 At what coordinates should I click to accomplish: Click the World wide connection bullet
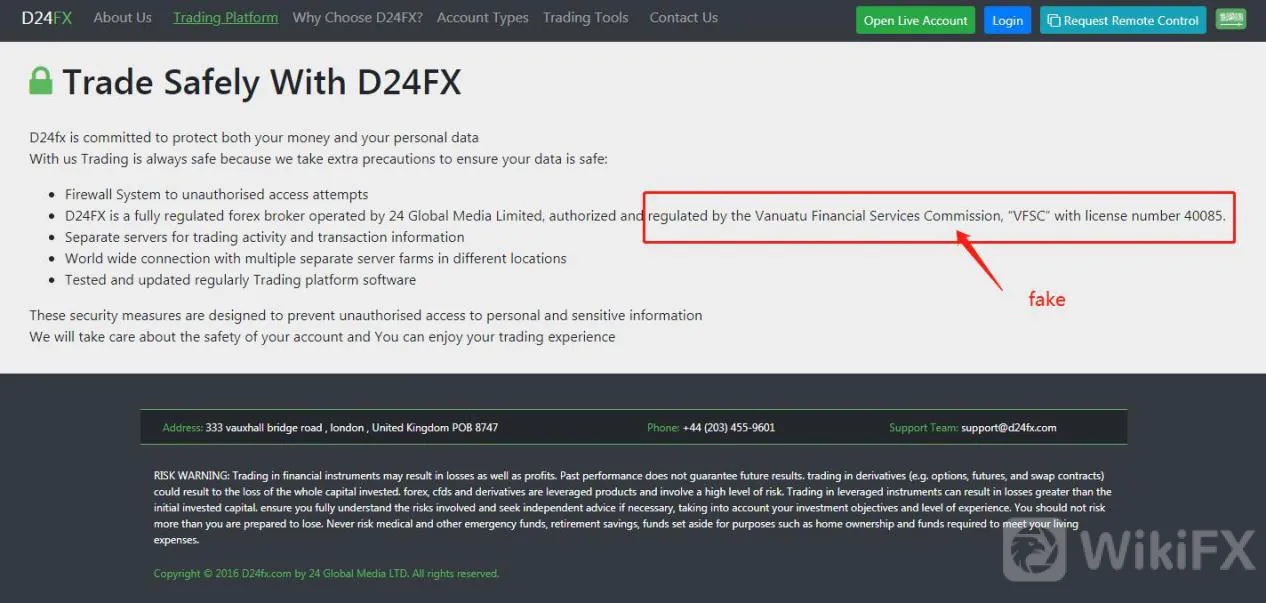click(x=316, y=258)
